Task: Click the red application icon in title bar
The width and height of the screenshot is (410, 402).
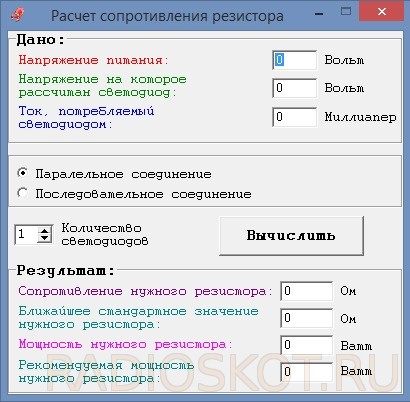Action: pyautogui.click(x=17, y=15)
